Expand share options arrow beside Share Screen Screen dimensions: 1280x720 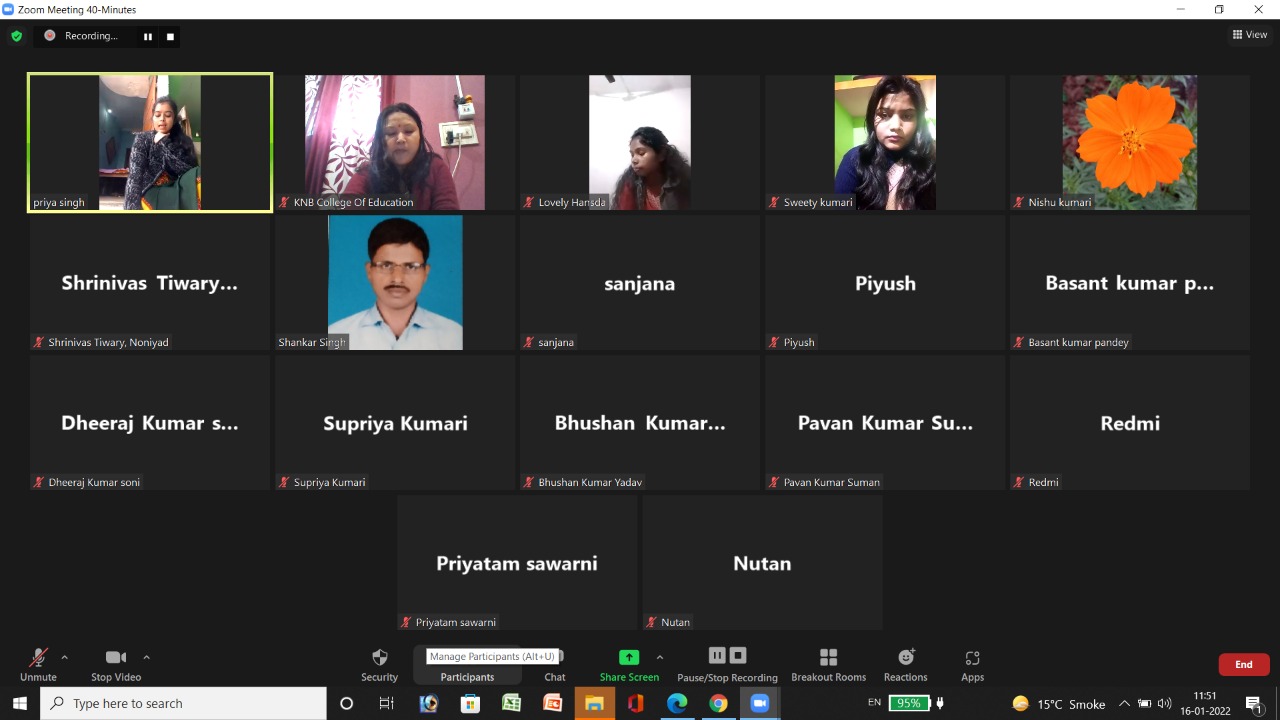[659, 657]
